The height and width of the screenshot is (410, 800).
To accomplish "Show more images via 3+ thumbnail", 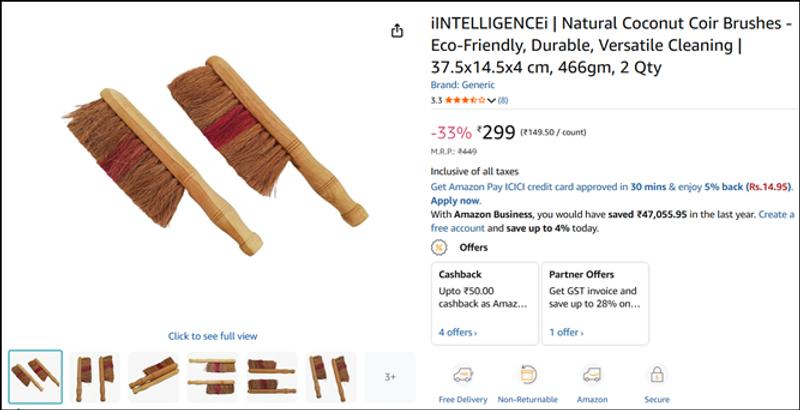I will (x=390, y=377).
